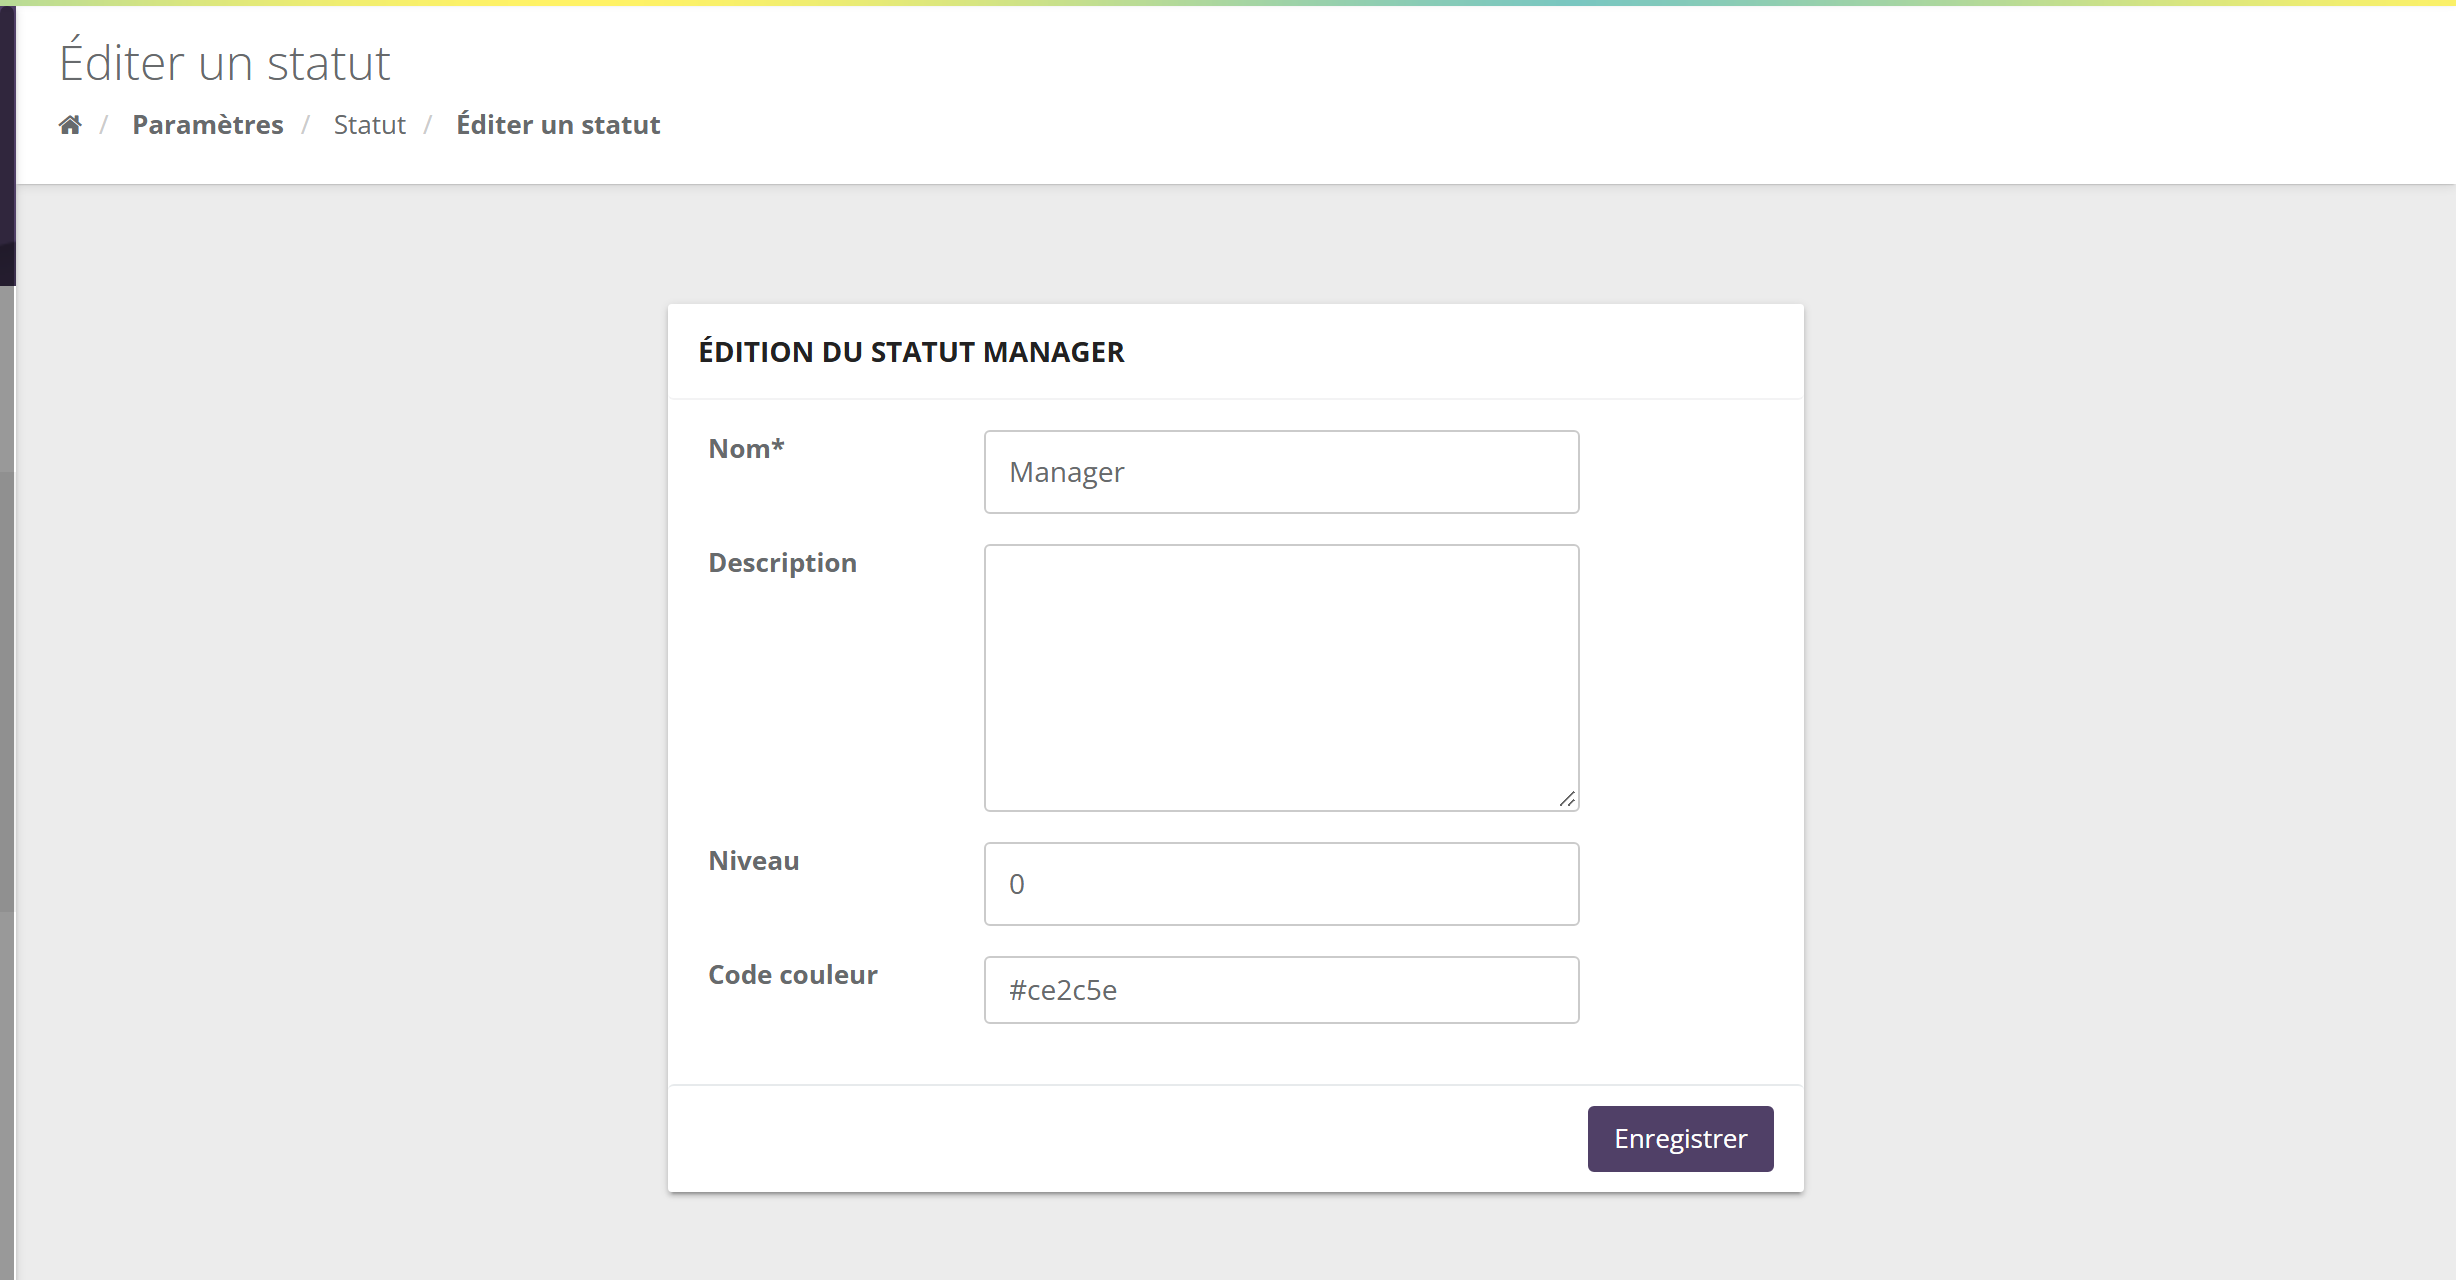Click the Description field label
The image size is (2456, 1280).
click(782, 563)
